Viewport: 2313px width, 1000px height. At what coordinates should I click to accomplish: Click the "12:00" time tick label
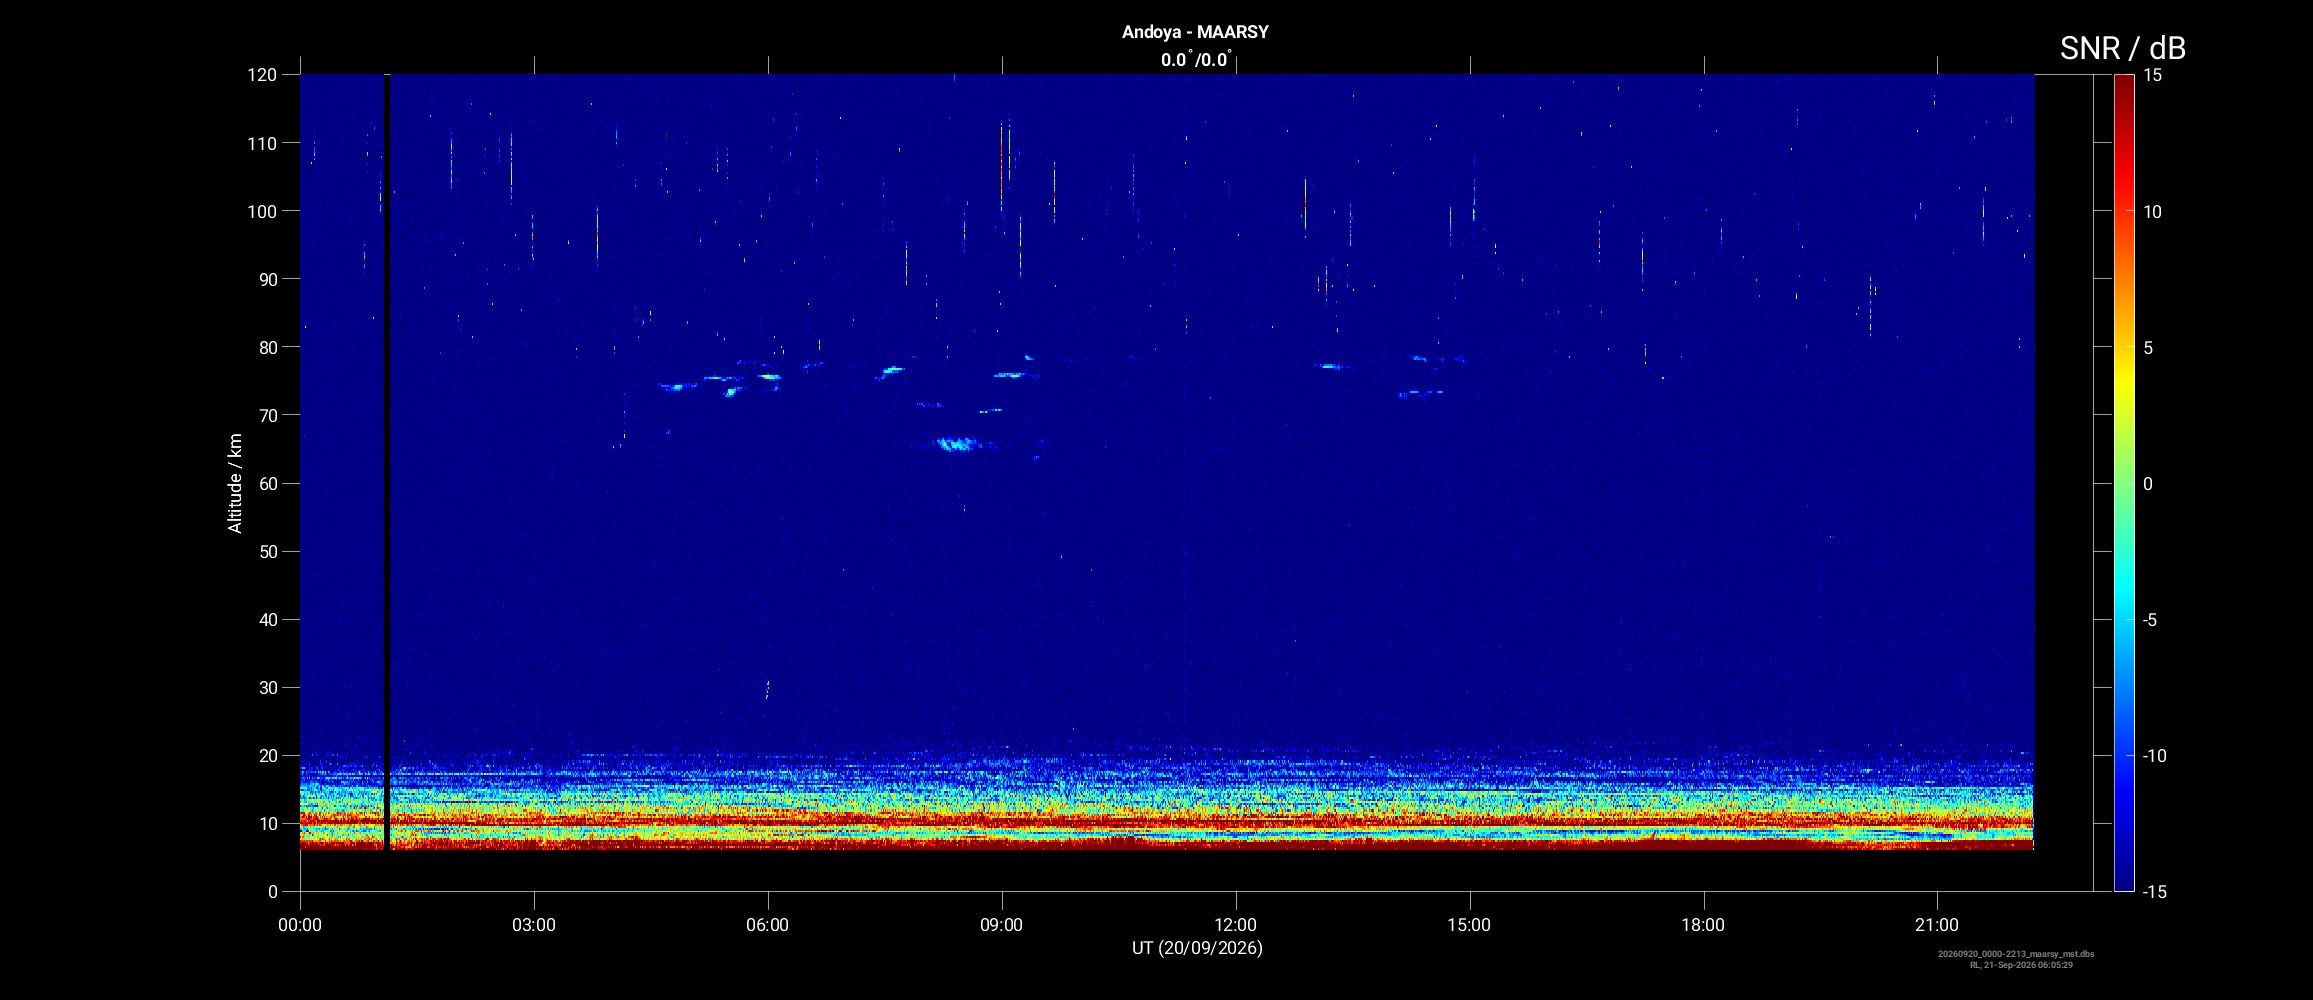tap(1236, 925)
